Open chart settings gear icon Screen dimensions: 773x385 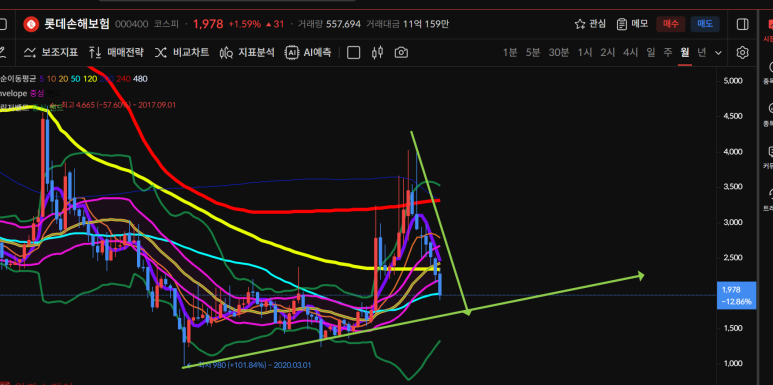point(742,53)
